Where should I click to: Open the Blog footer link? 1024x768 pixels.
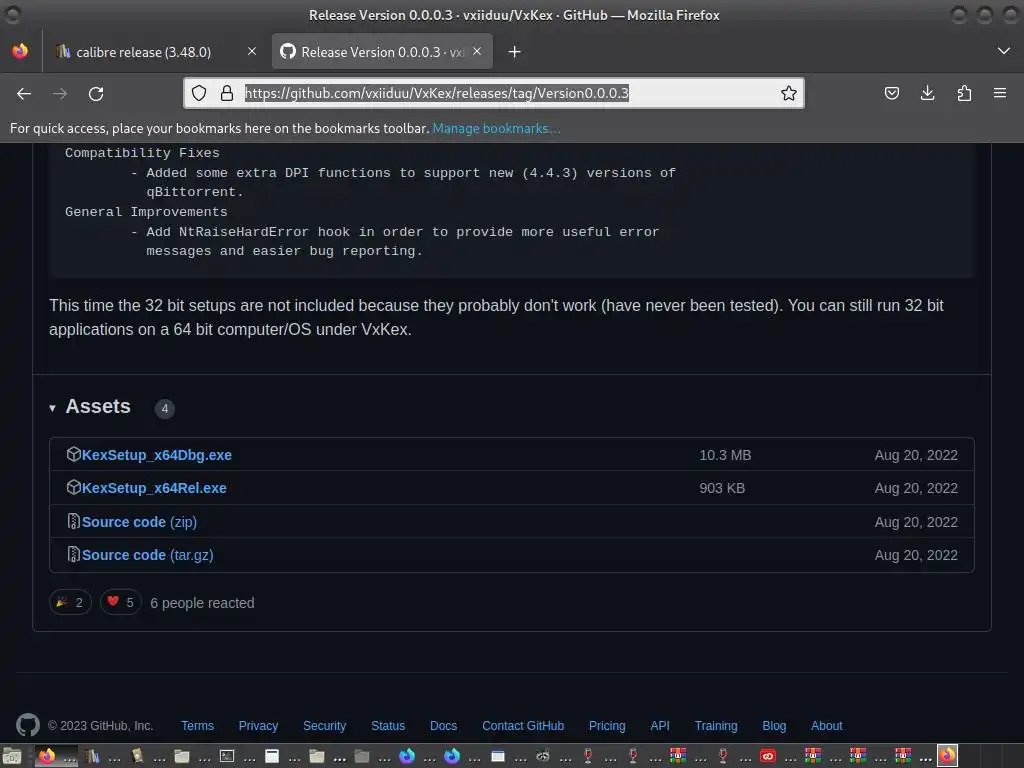click(x=774, y=726)
